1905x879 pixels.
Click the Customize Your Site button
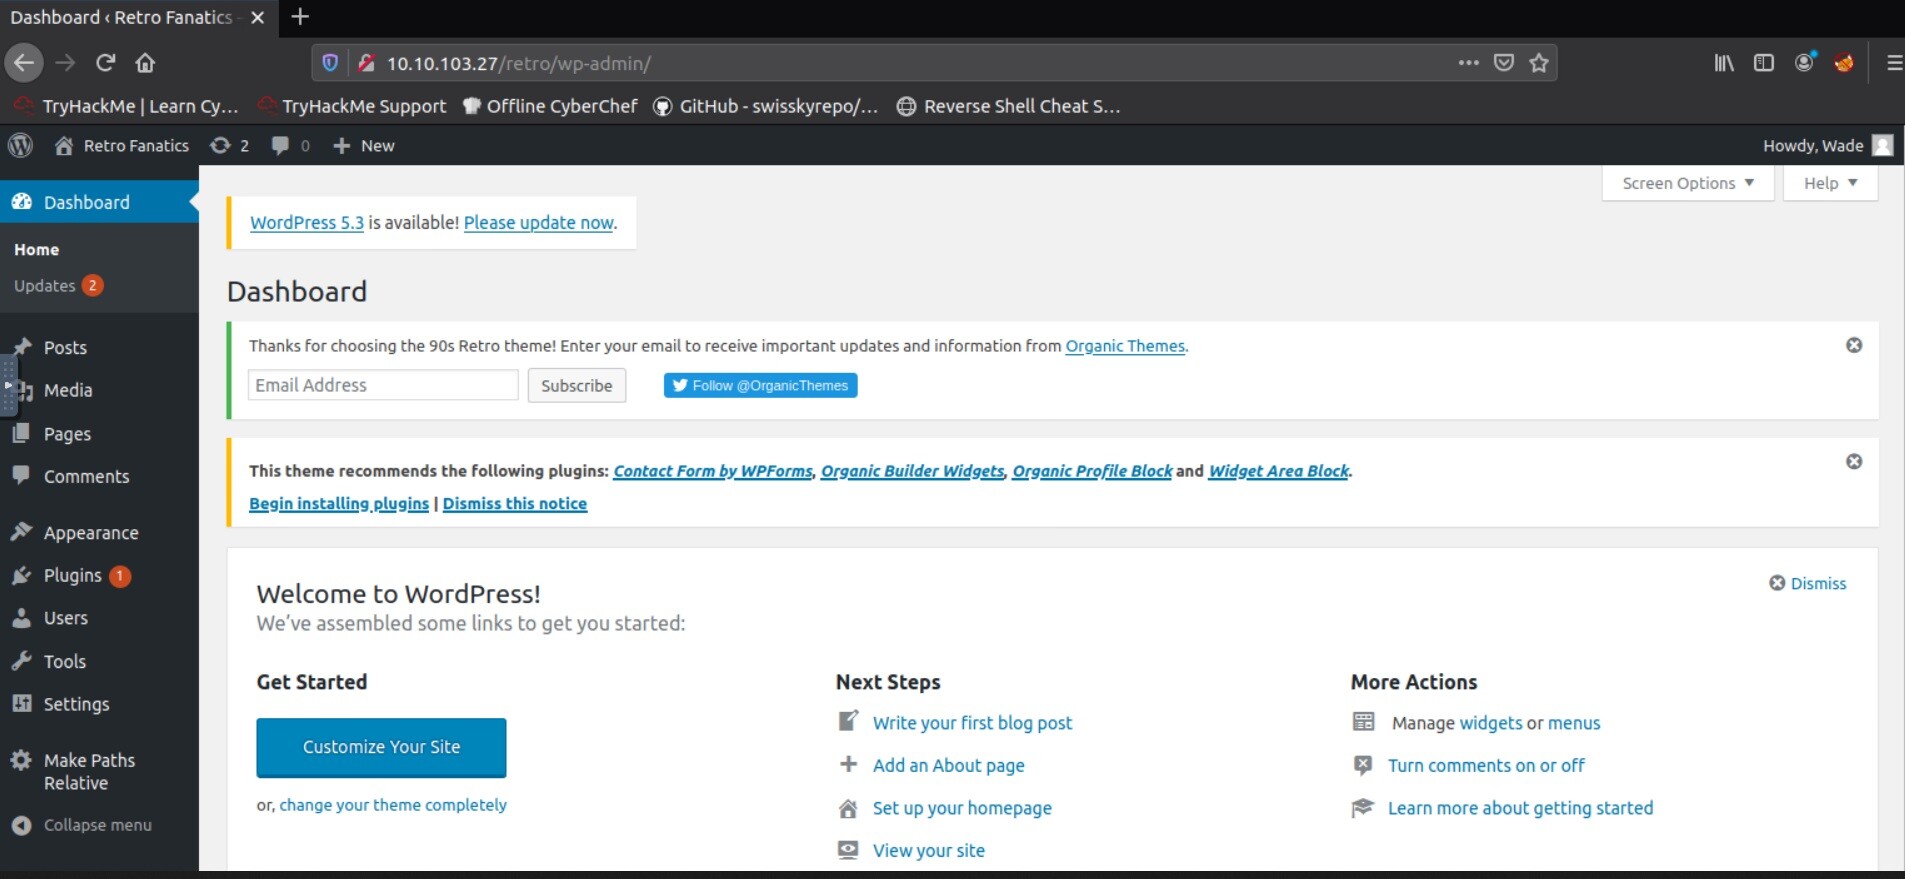381,747
